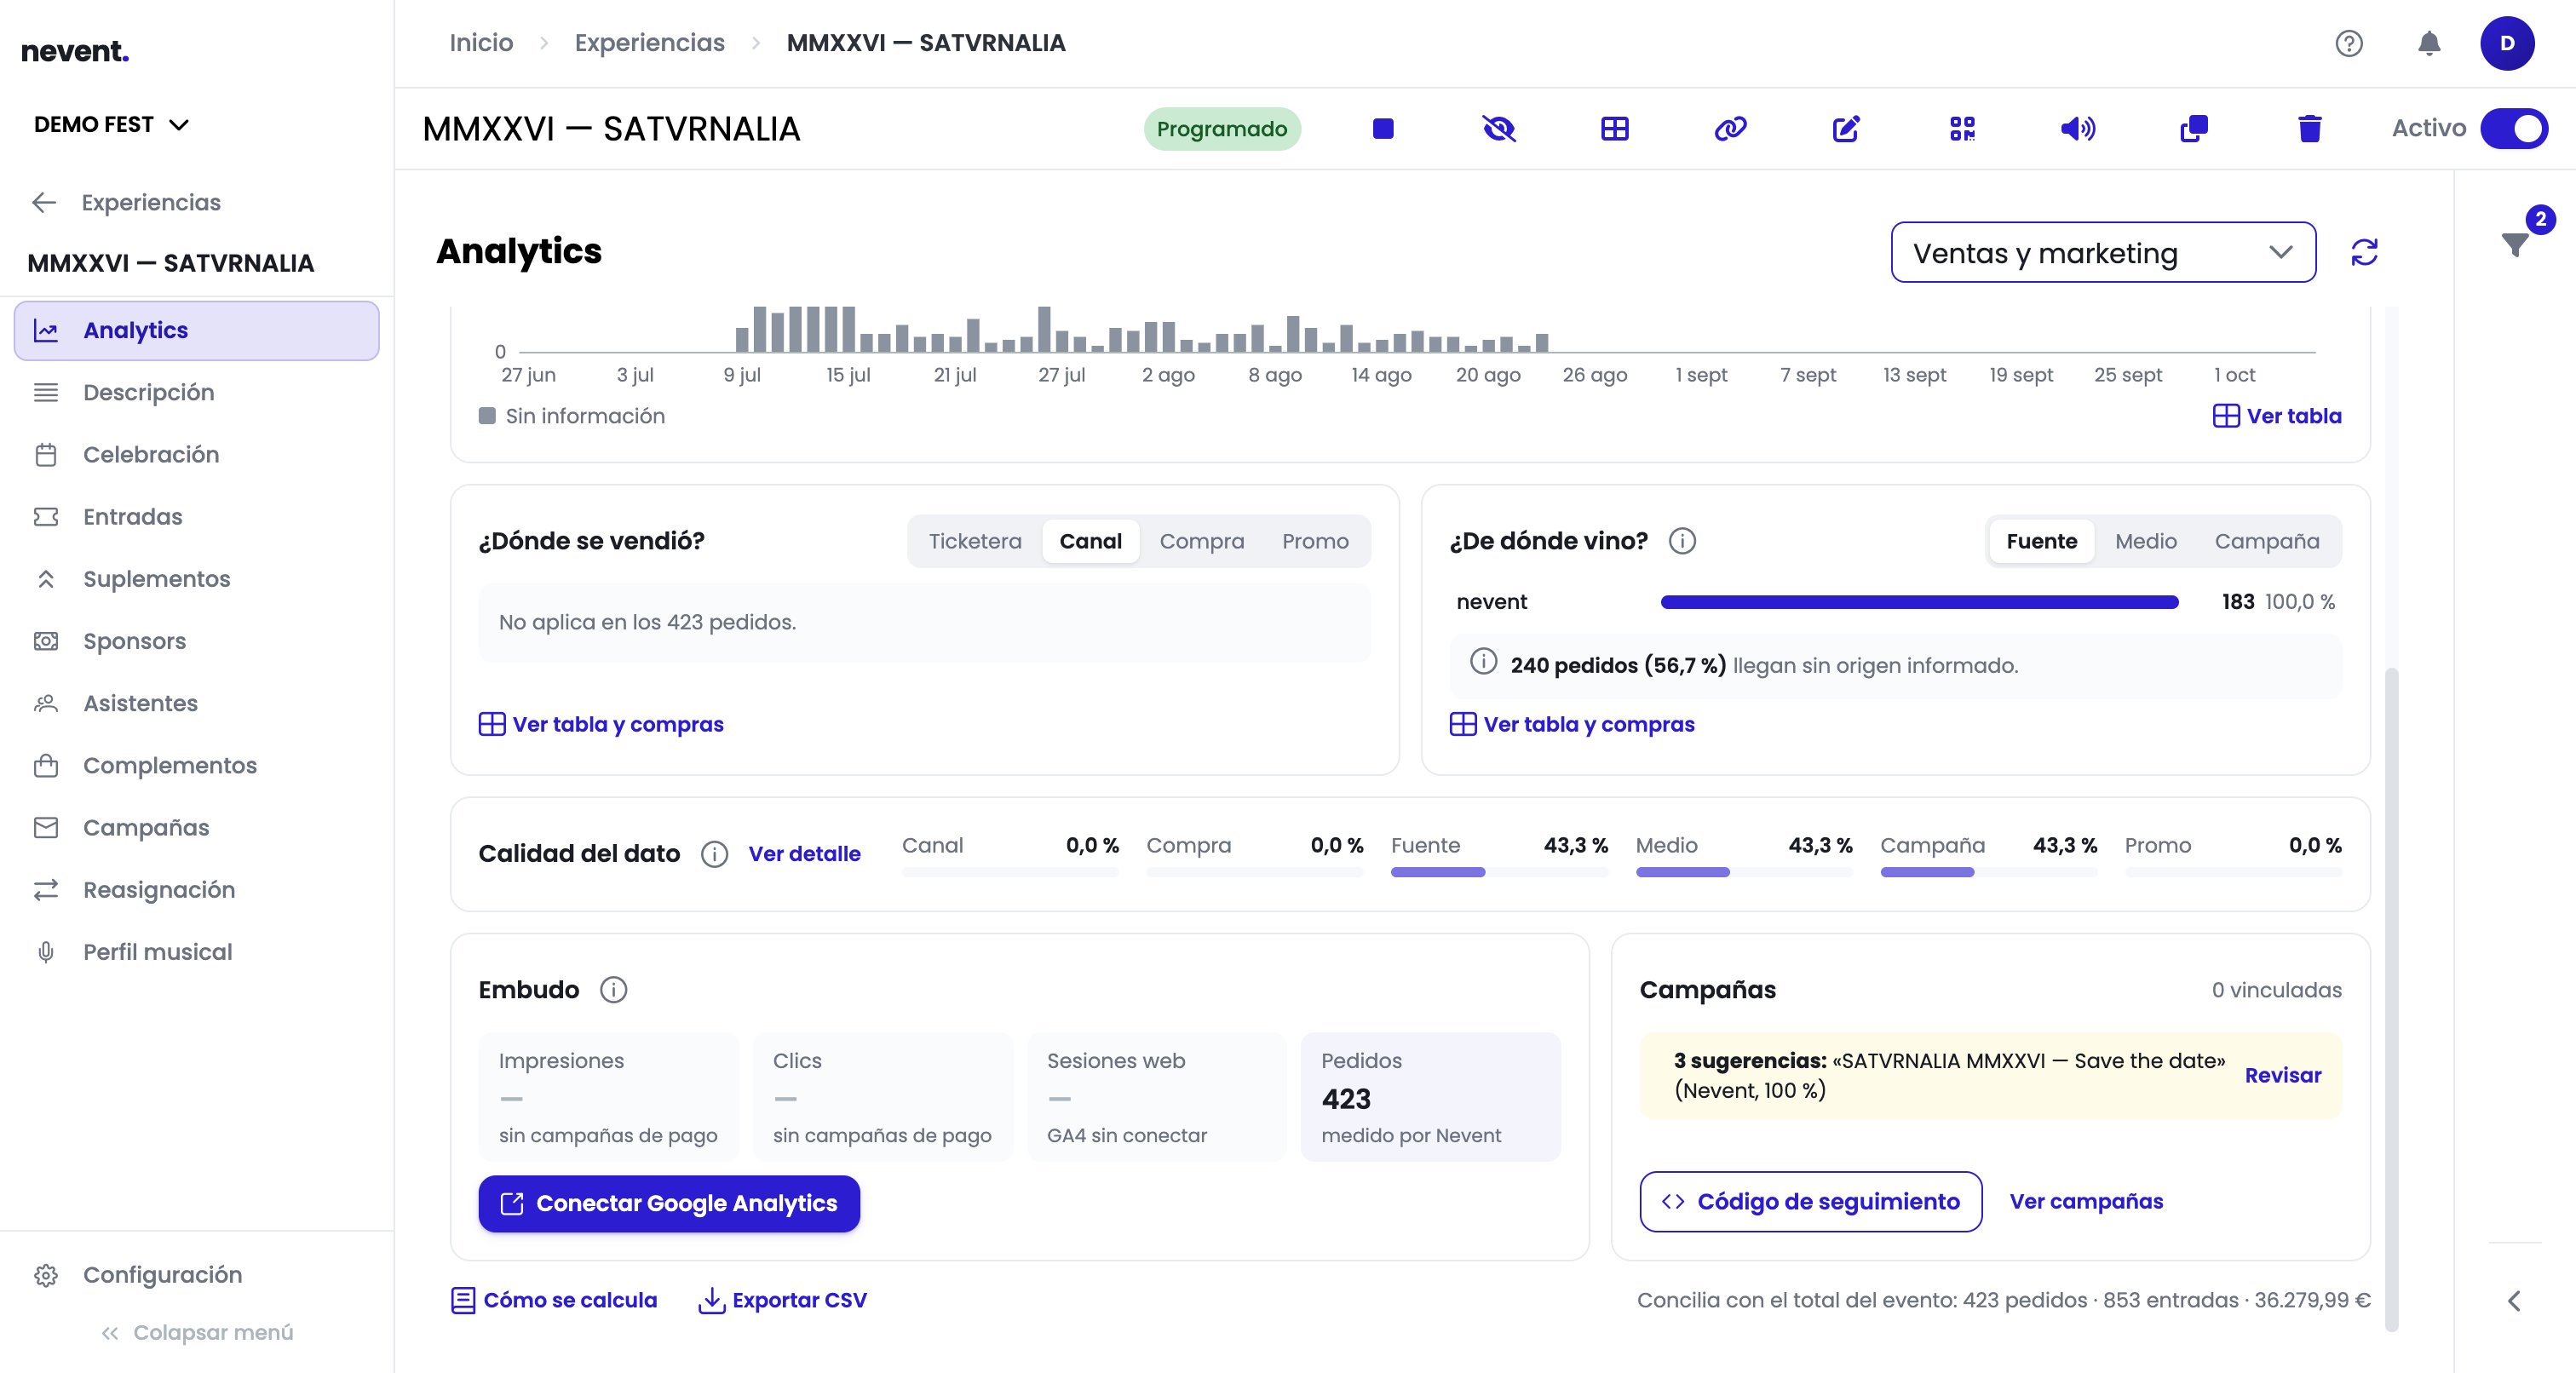Click the Experiencias breadcrumb
The height and width of the screenshot is (1373, 2576).
(649, 43)
